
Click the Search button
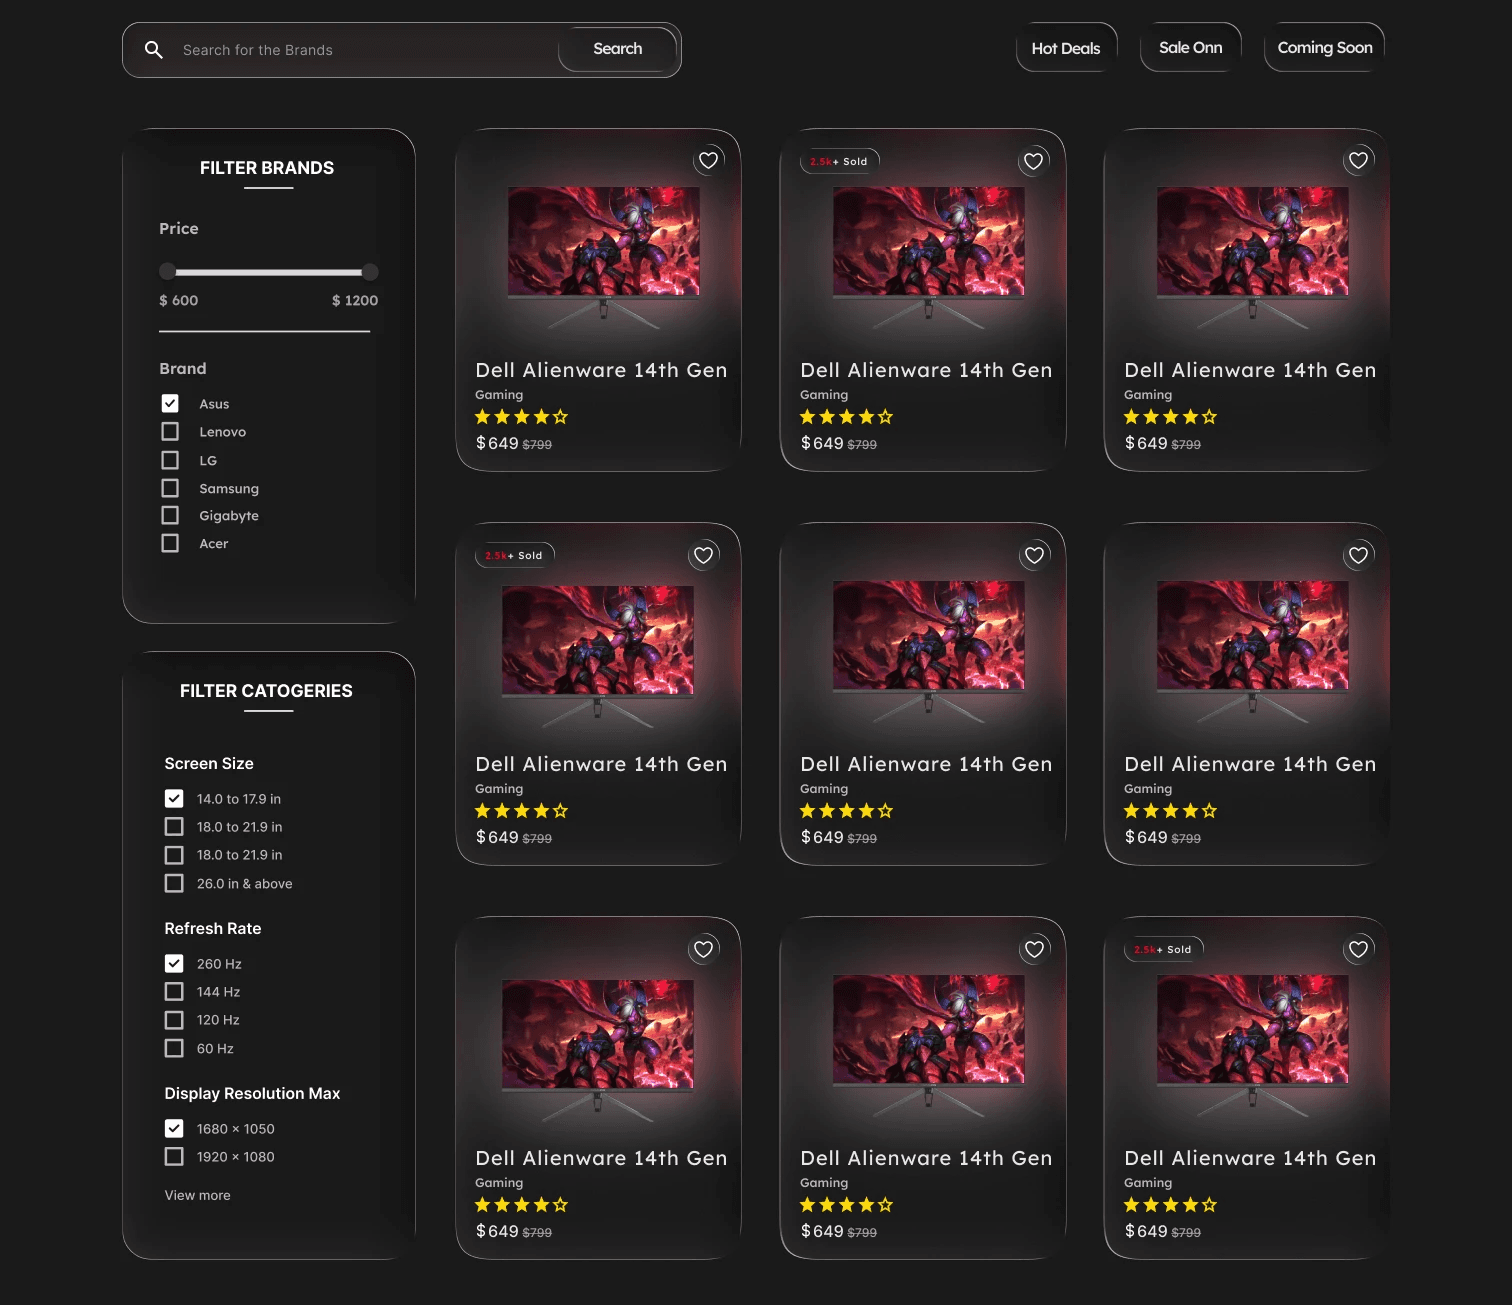click(x=617, y=49)
